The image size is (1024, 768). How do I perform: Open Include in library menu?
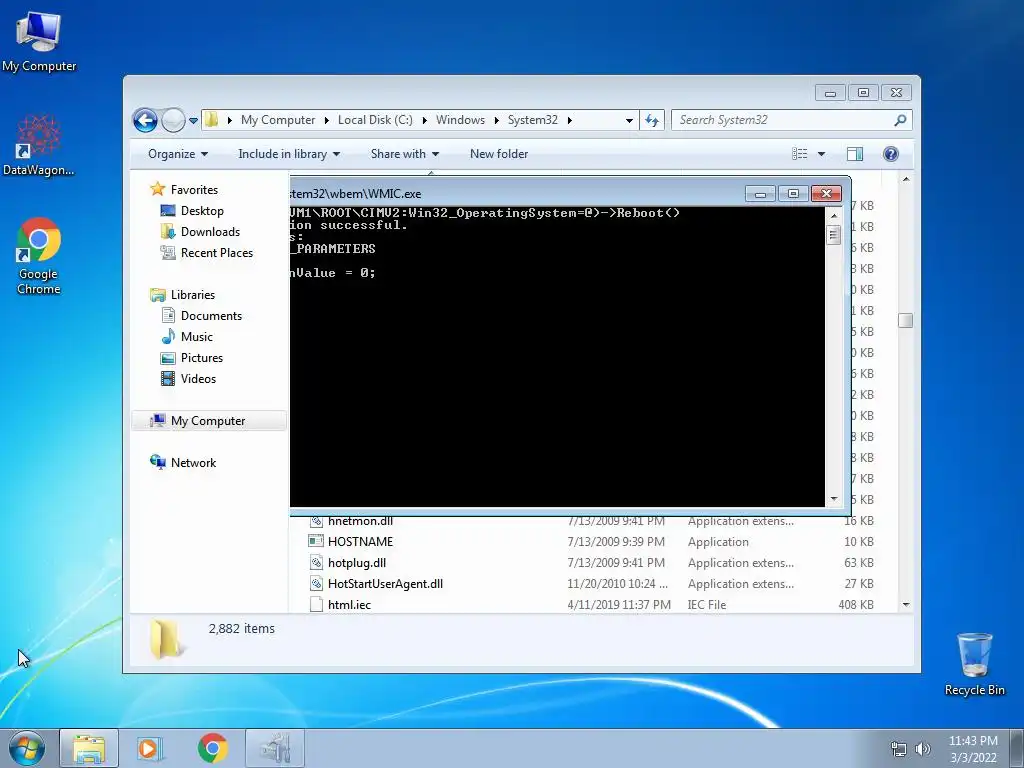click(x=289, y=154)
